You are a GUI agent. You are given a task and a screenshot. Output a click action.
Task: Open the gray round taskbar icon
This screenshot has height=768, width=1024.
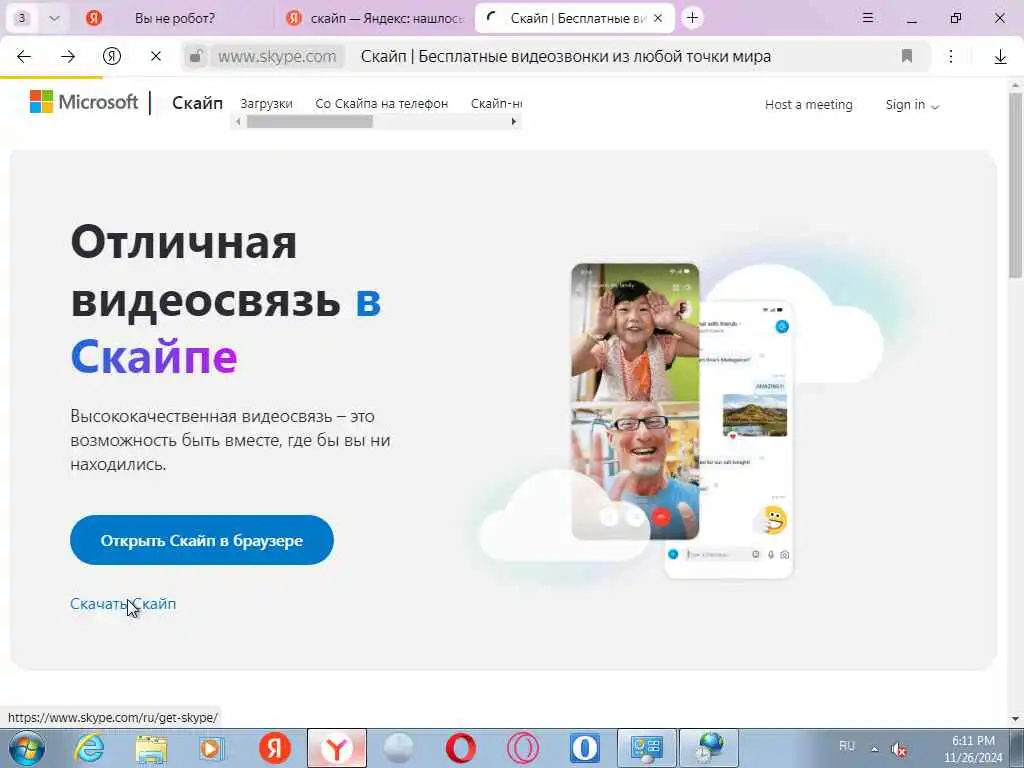pyautogui.click(x=398, y=748)
